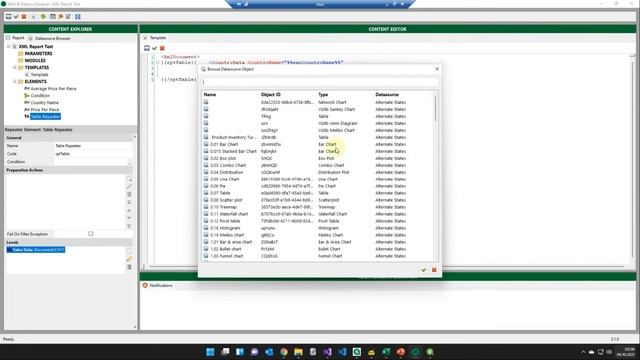This screenshot has width=640, height=360.
Task: Select '1.03 Funnel chart' row
Action: 318,256
